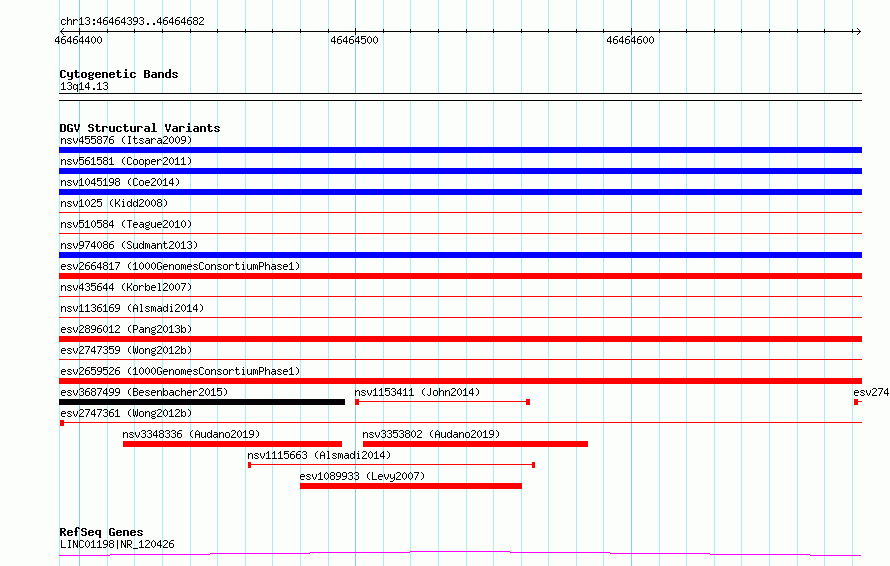The height and width of the screenshot is (566, 890).
Task: Select esv2747361 (Wong2012b) label
Action: [x=126, y=413]
